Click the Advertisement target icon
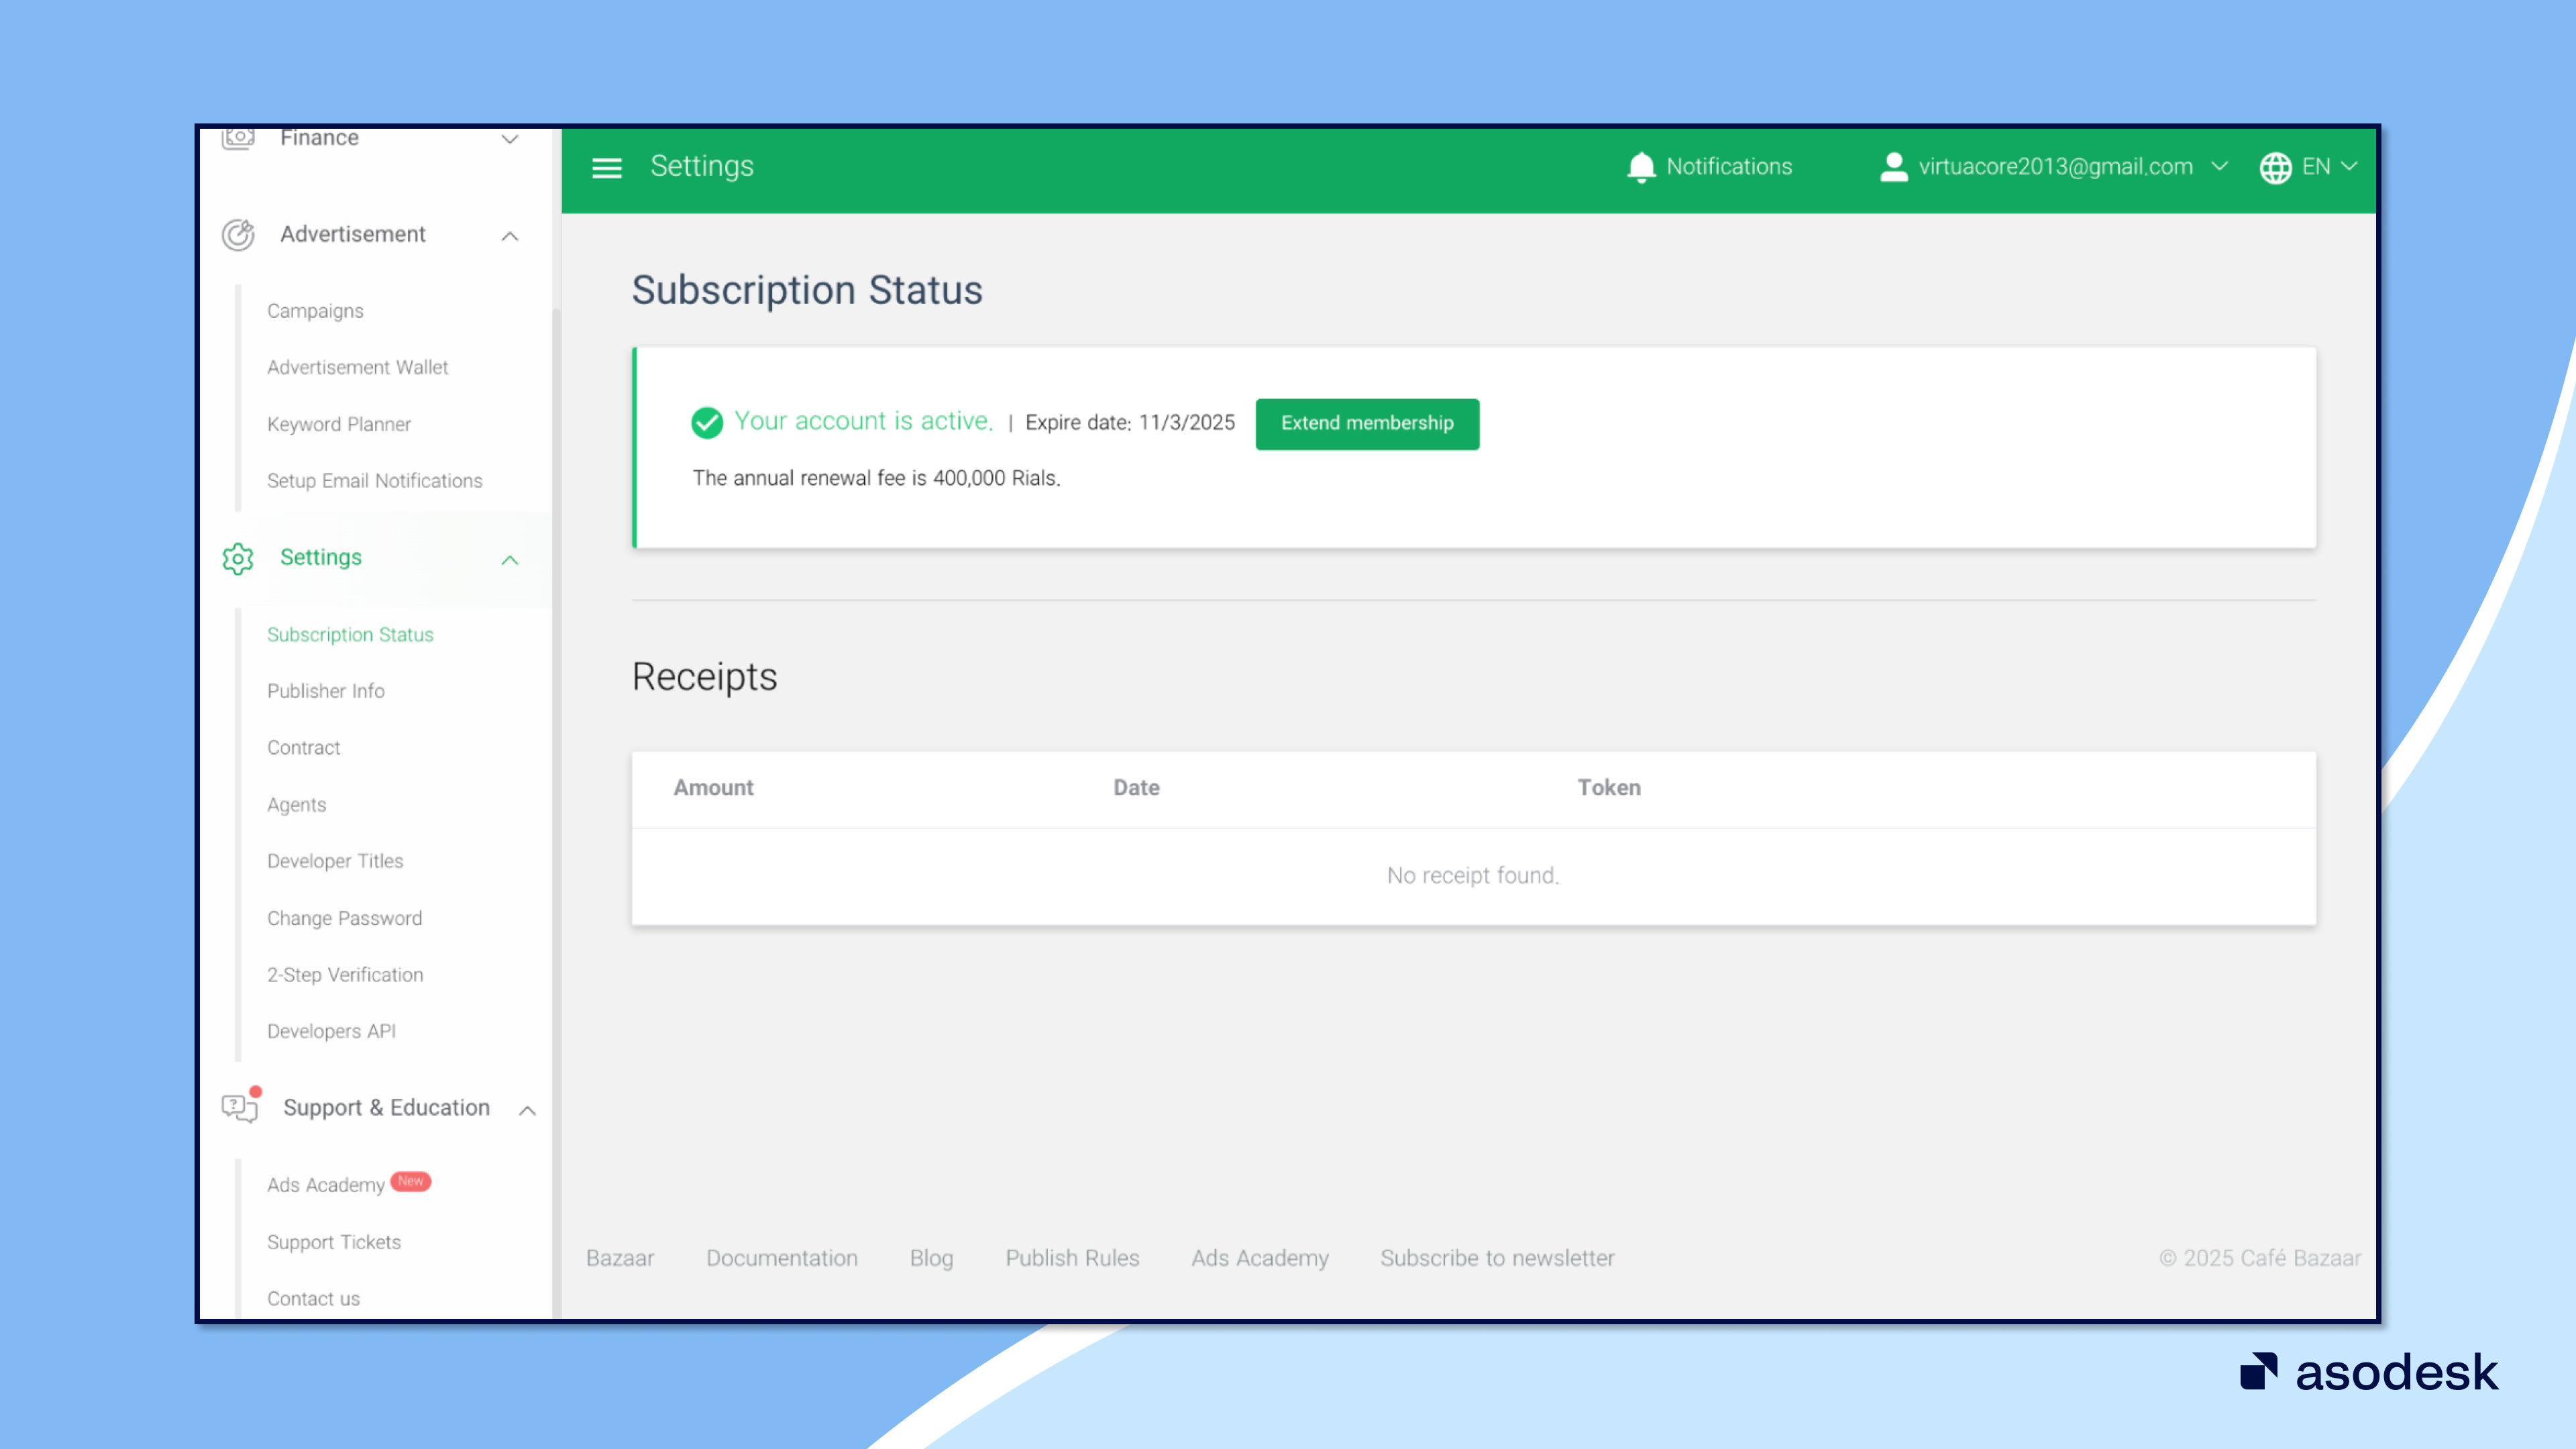This screenshot has height=1449, width=2576. [238, 235]
